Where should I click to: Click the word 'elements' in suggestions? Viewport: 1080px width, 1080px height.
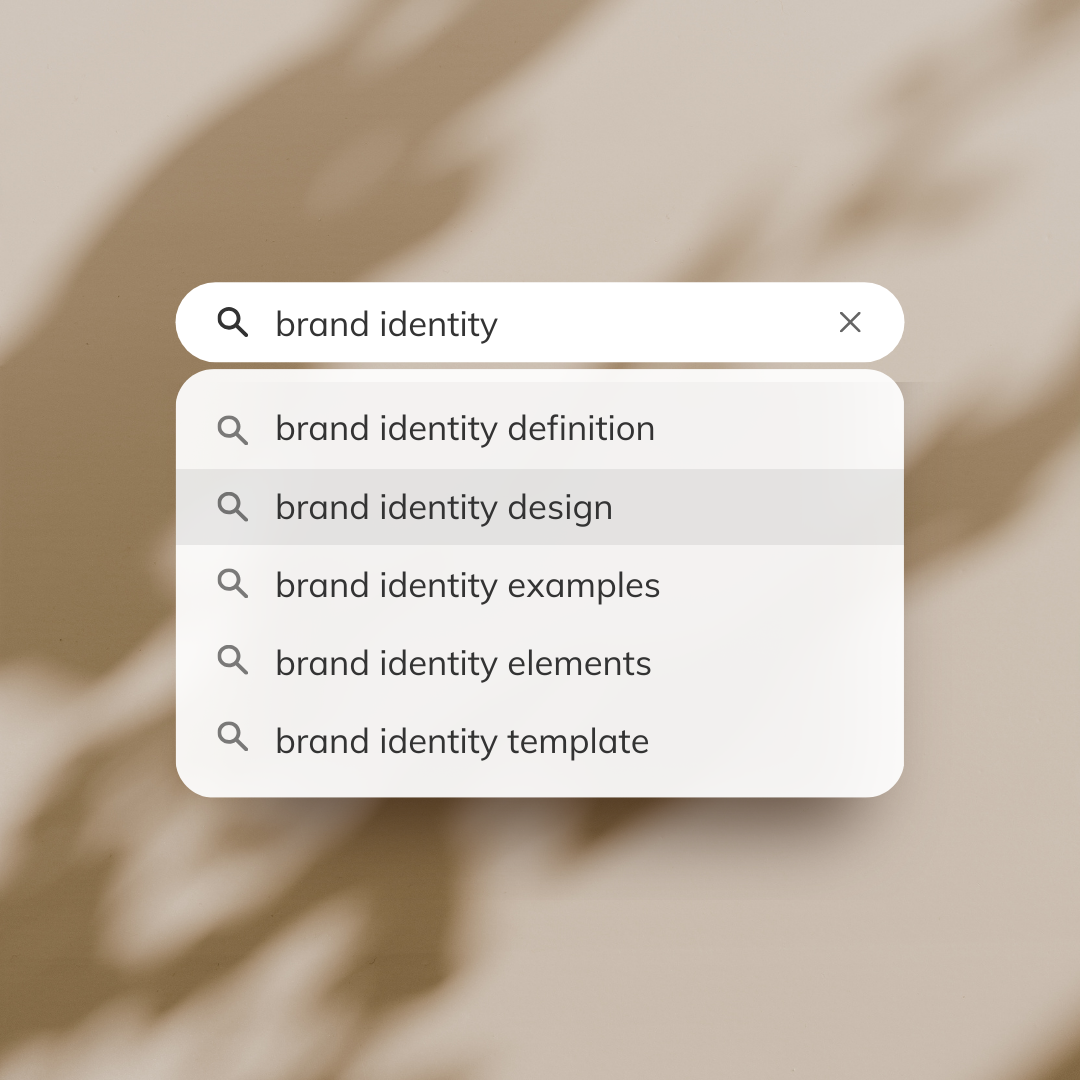(x=579, y=664)
